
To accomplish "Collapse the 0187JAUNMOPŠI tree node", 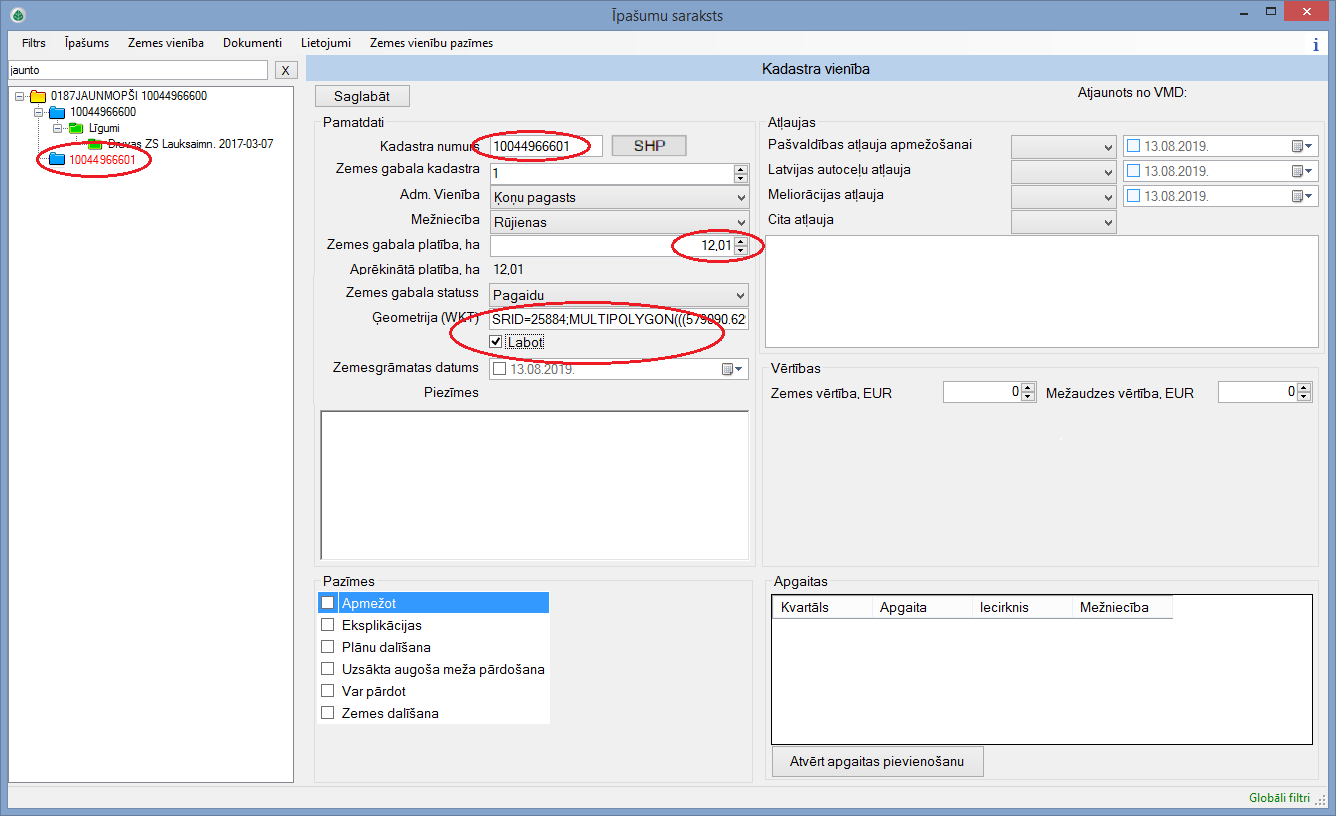I will point(20,96).
